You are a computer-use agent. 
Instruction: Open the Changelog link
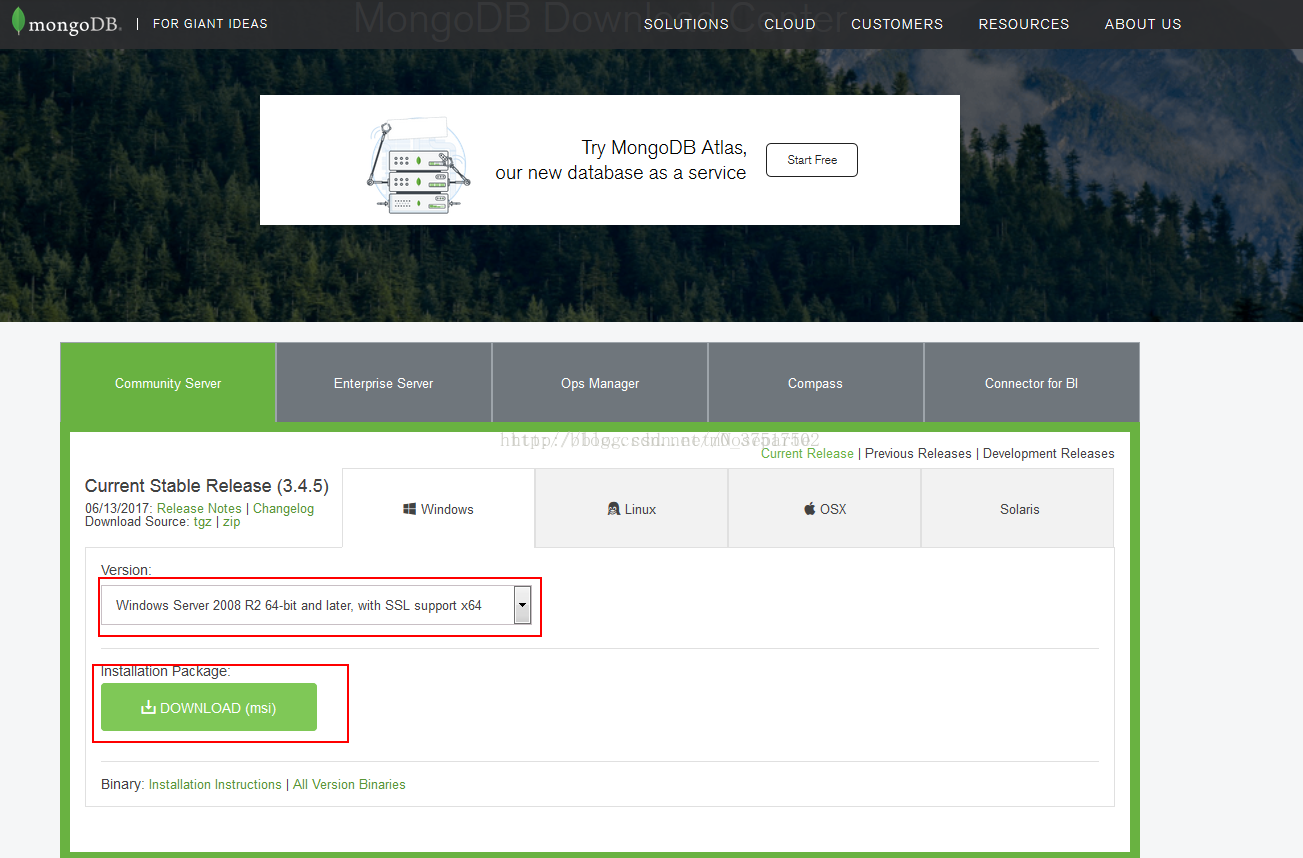click(283, 508)
